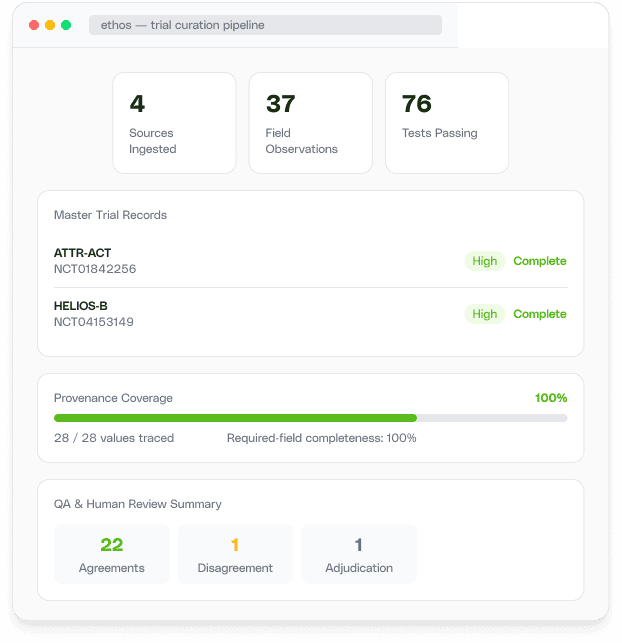Click the green 100% coverage value
Viewport: 622px width, 643px height.
[x=551, y=398]
